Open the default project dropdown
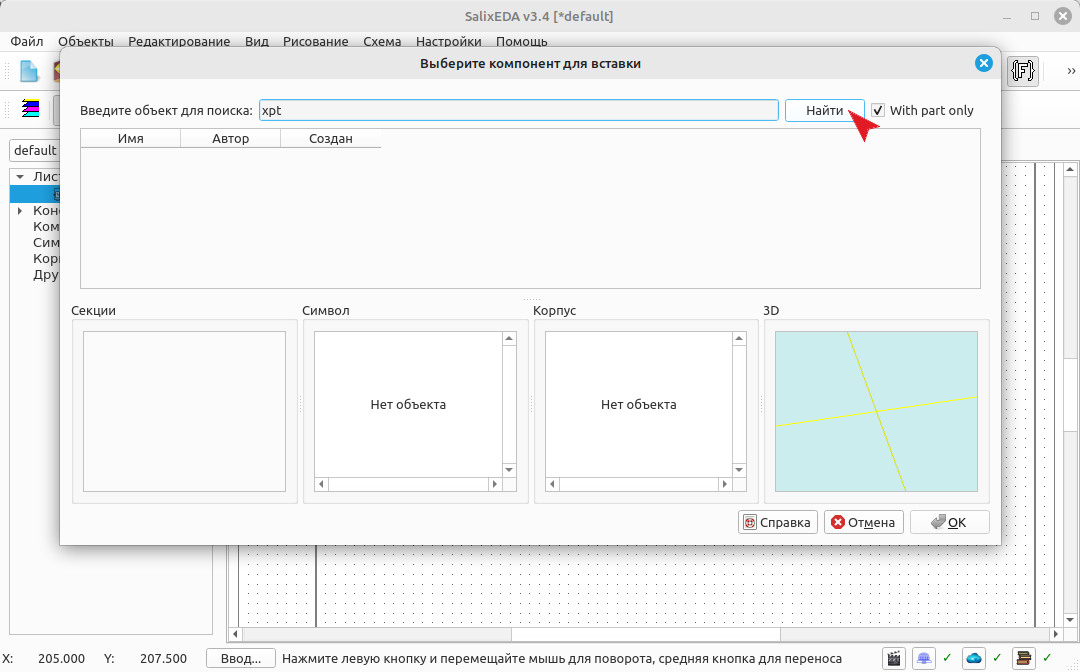The height and width of the screenshot is (672, 1080). tap(35, 150)
